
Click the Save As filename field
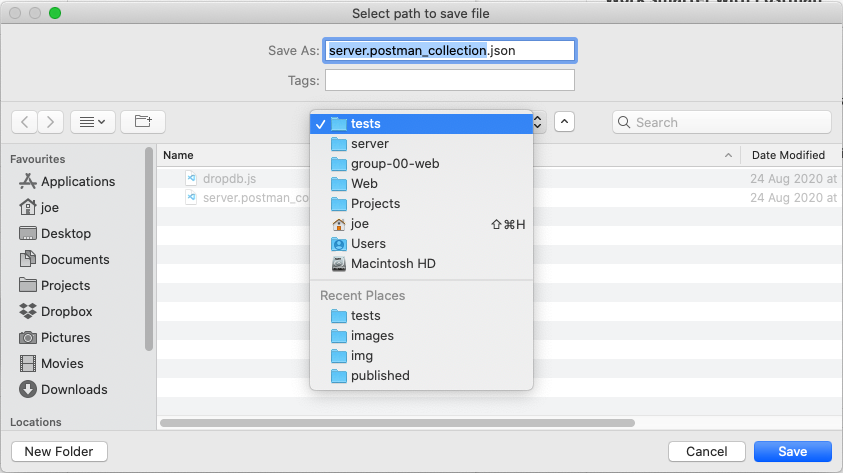click(x=449, y=51)
